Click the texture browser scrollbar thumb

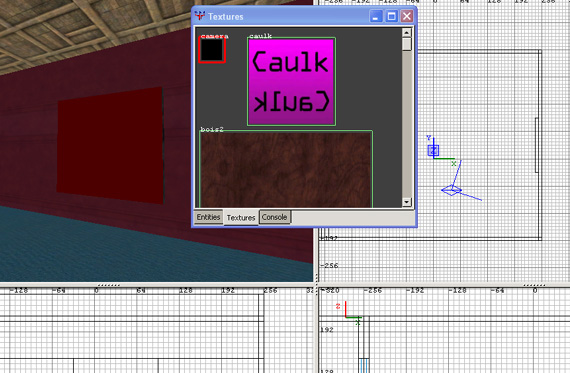[407, 44]
